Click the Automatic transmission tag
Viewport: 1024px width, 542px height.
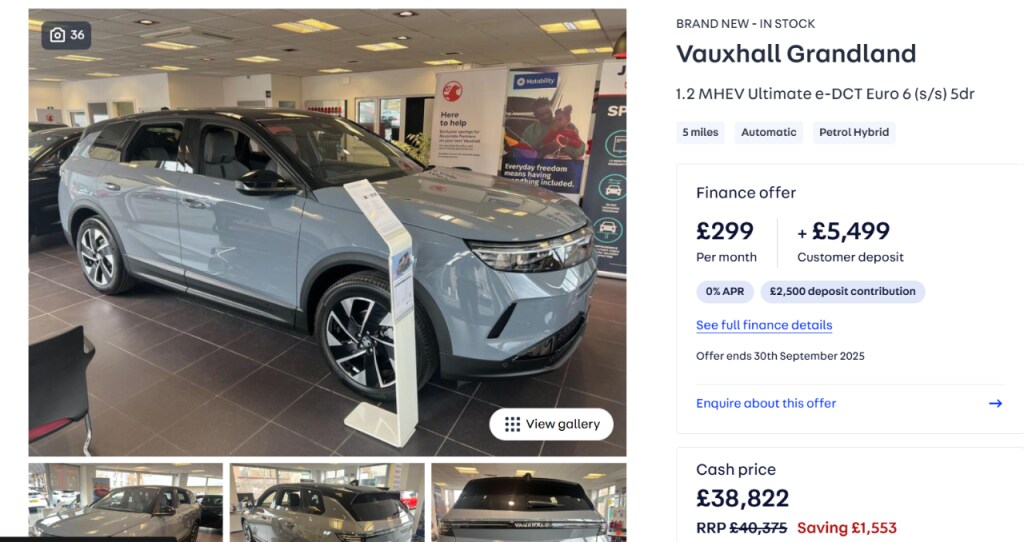coord(769,133)
